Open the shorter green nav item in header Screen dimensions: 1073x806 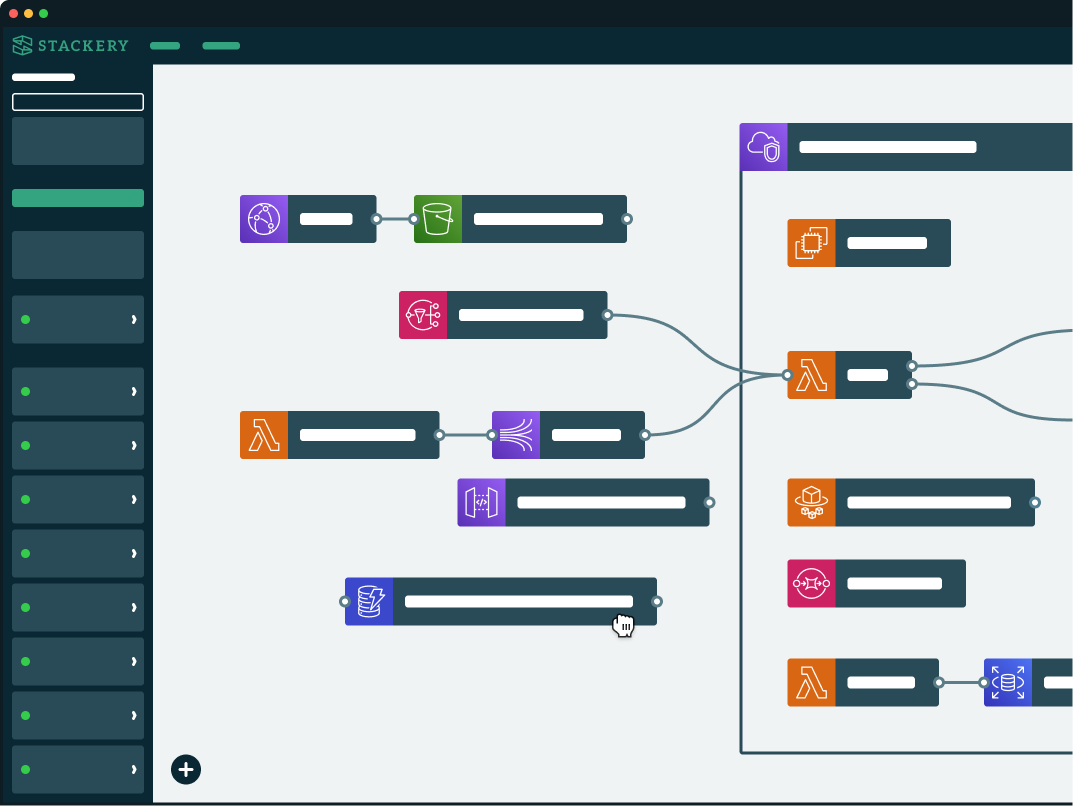point(165,46)
